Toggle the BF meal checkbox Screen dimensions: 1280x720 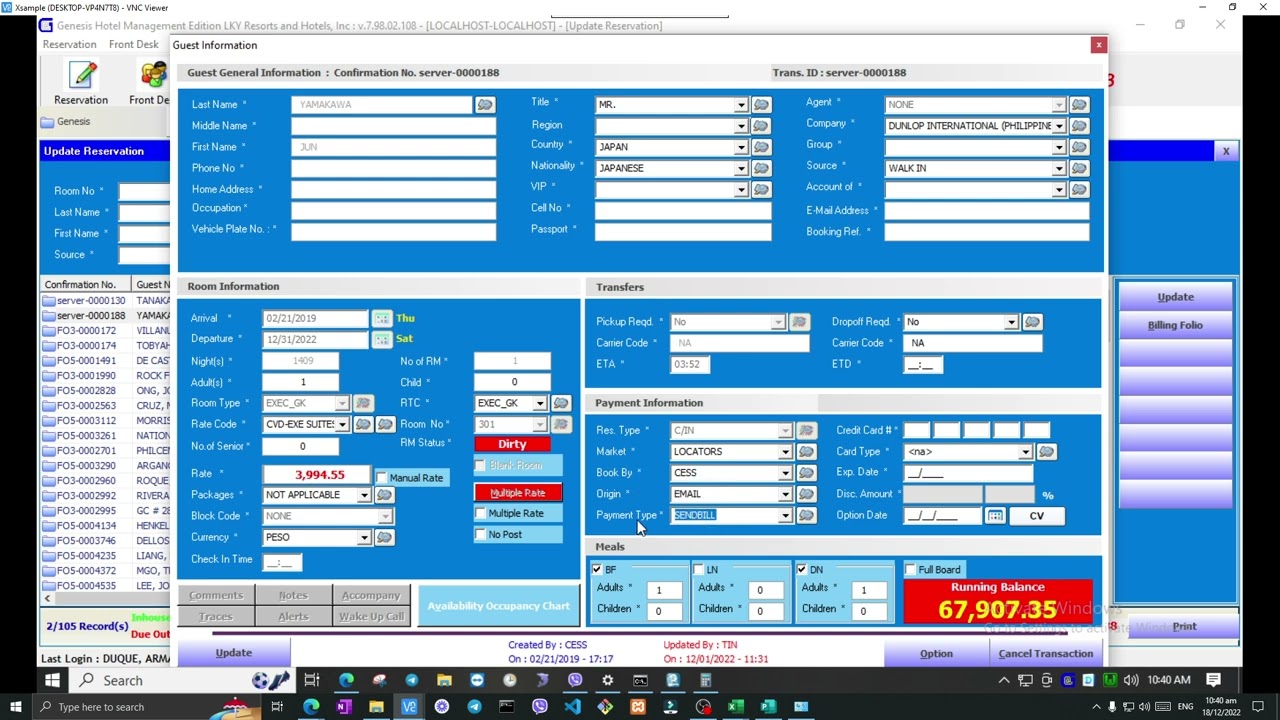click(x=597, y=570)
